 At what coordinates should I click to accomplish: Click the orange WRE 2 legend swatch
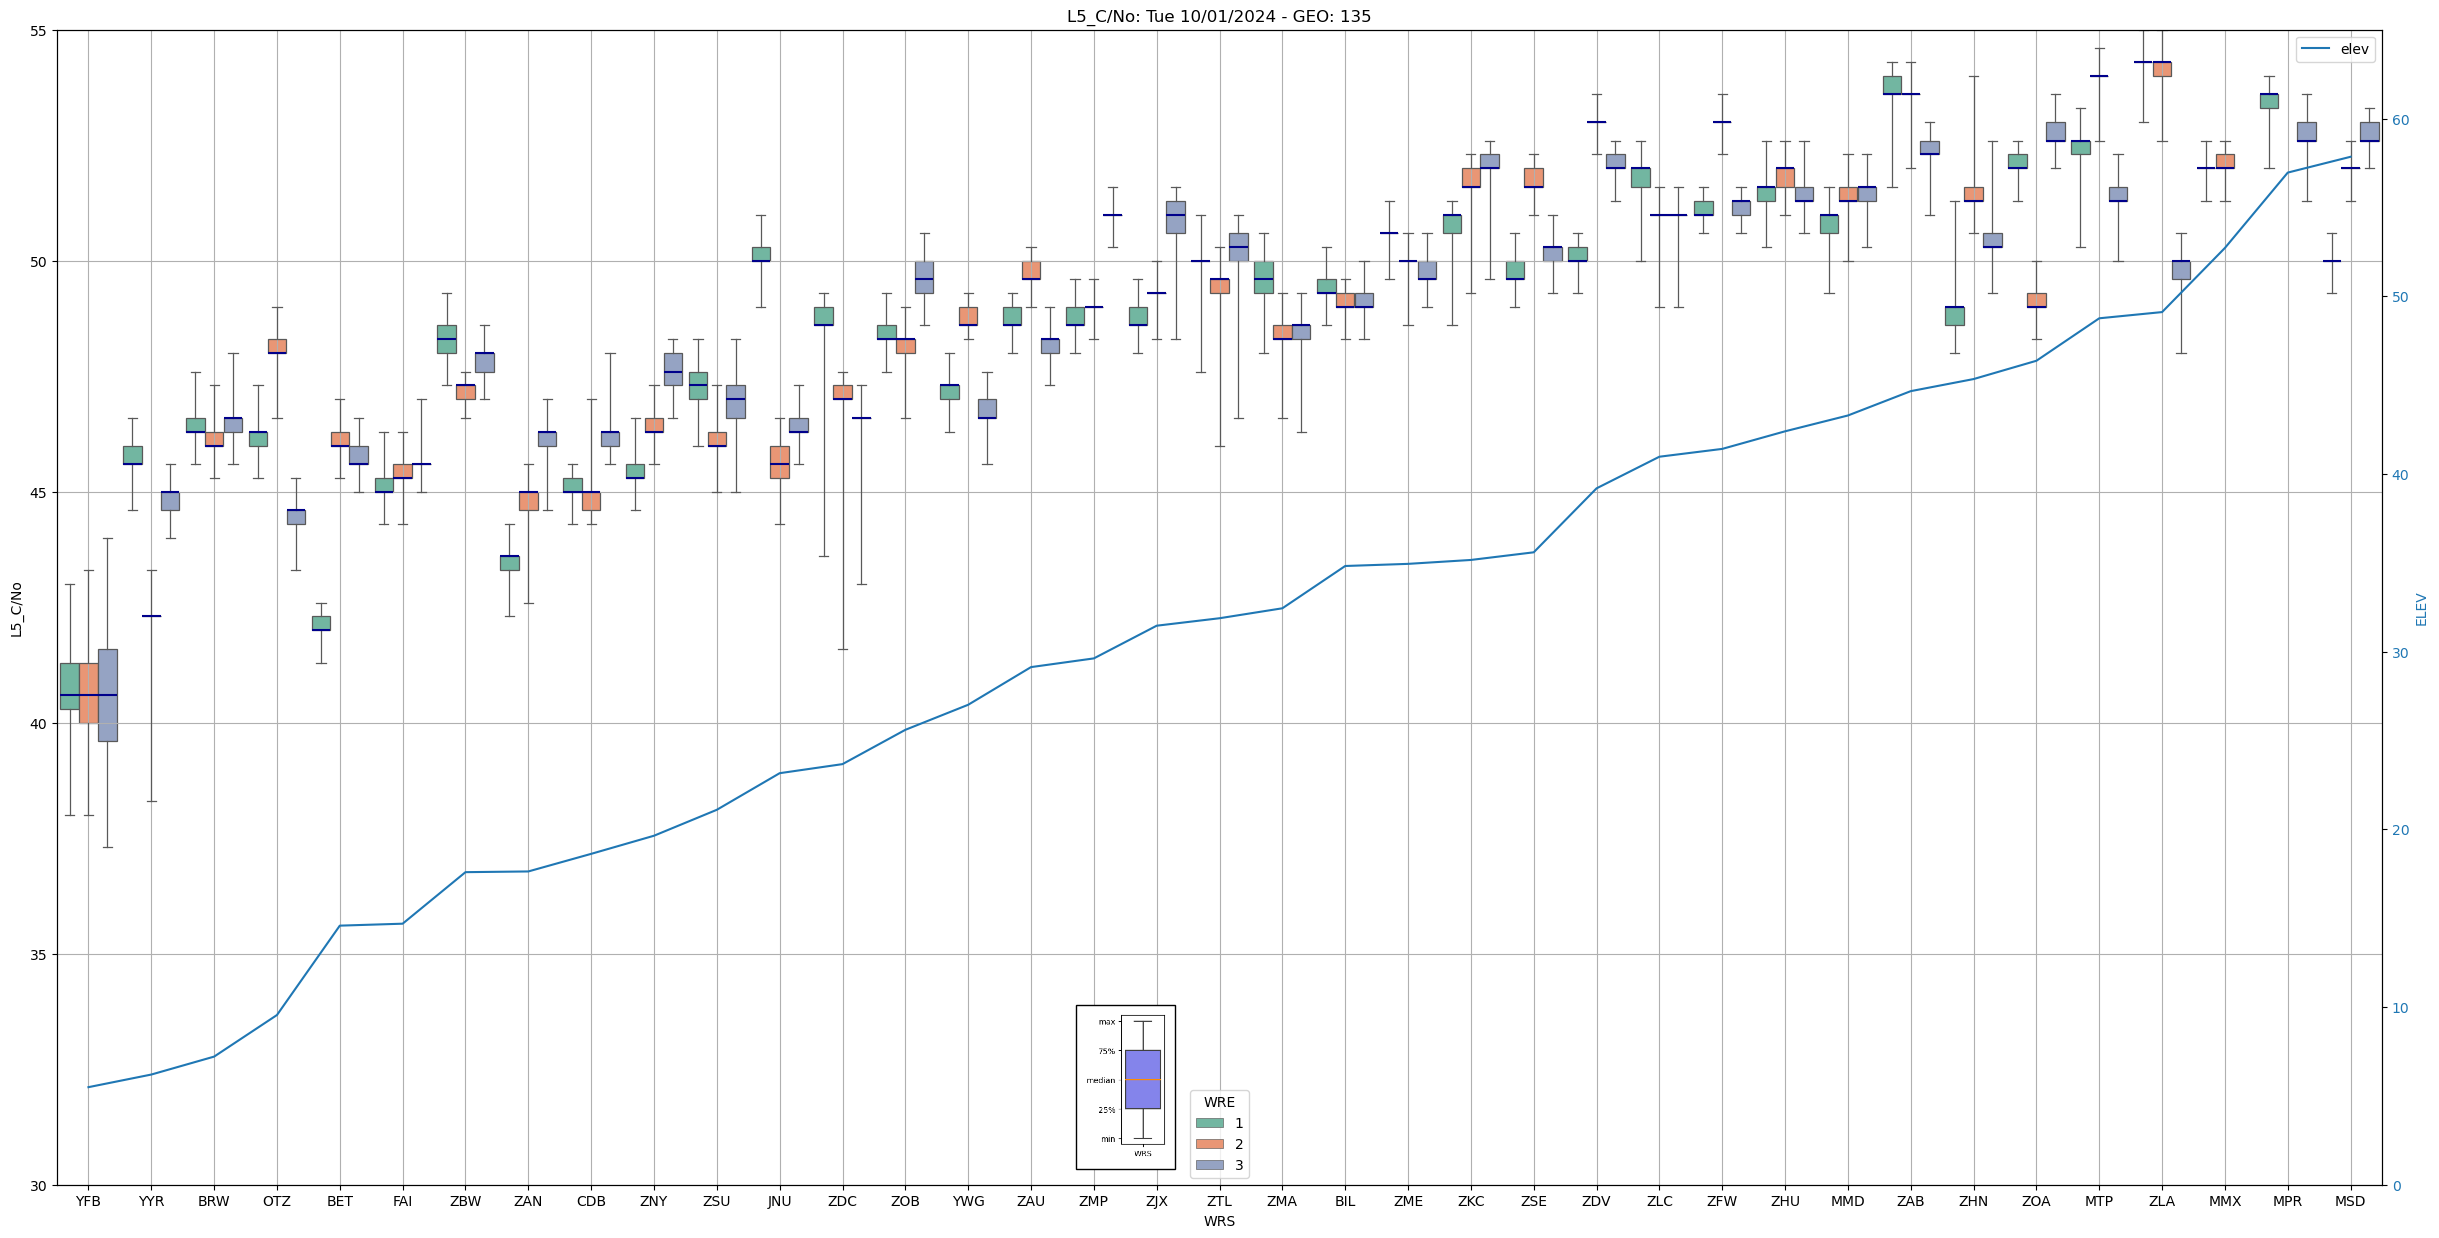1209,1144
